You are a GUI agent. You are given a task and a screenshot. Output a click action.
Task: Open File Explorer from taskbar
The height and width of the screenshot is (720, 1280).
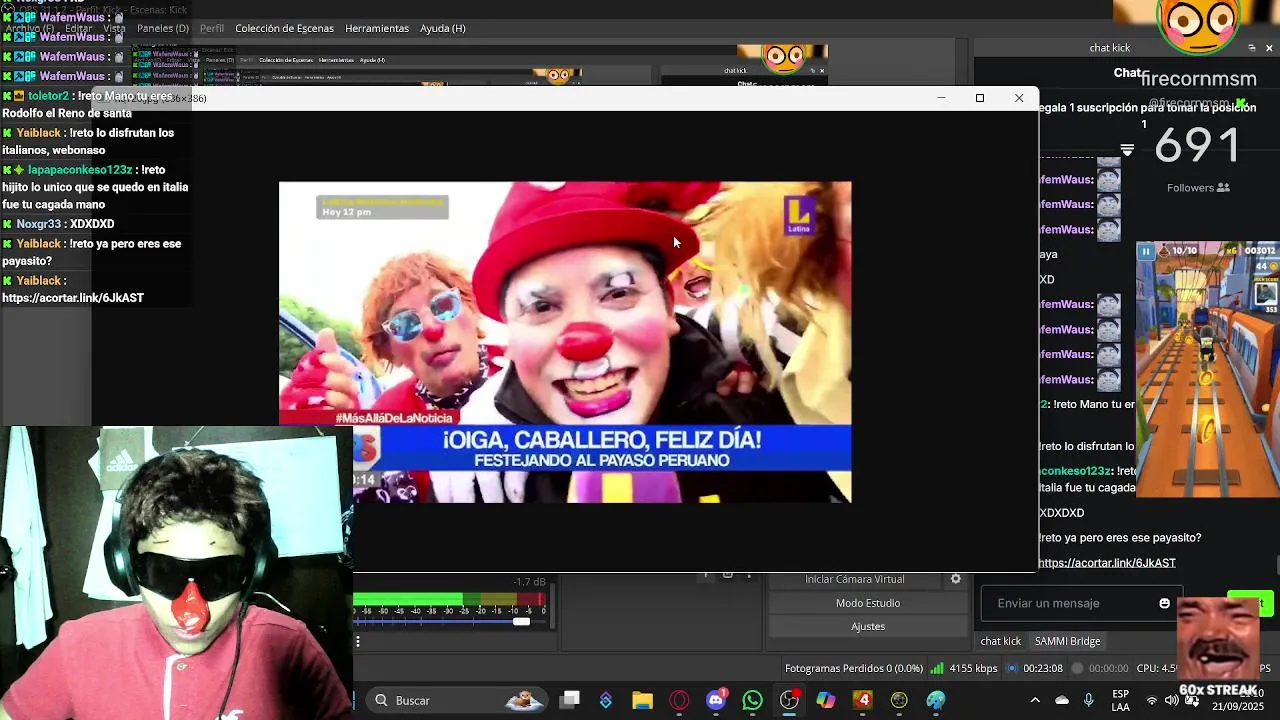[x=642, y=700]
